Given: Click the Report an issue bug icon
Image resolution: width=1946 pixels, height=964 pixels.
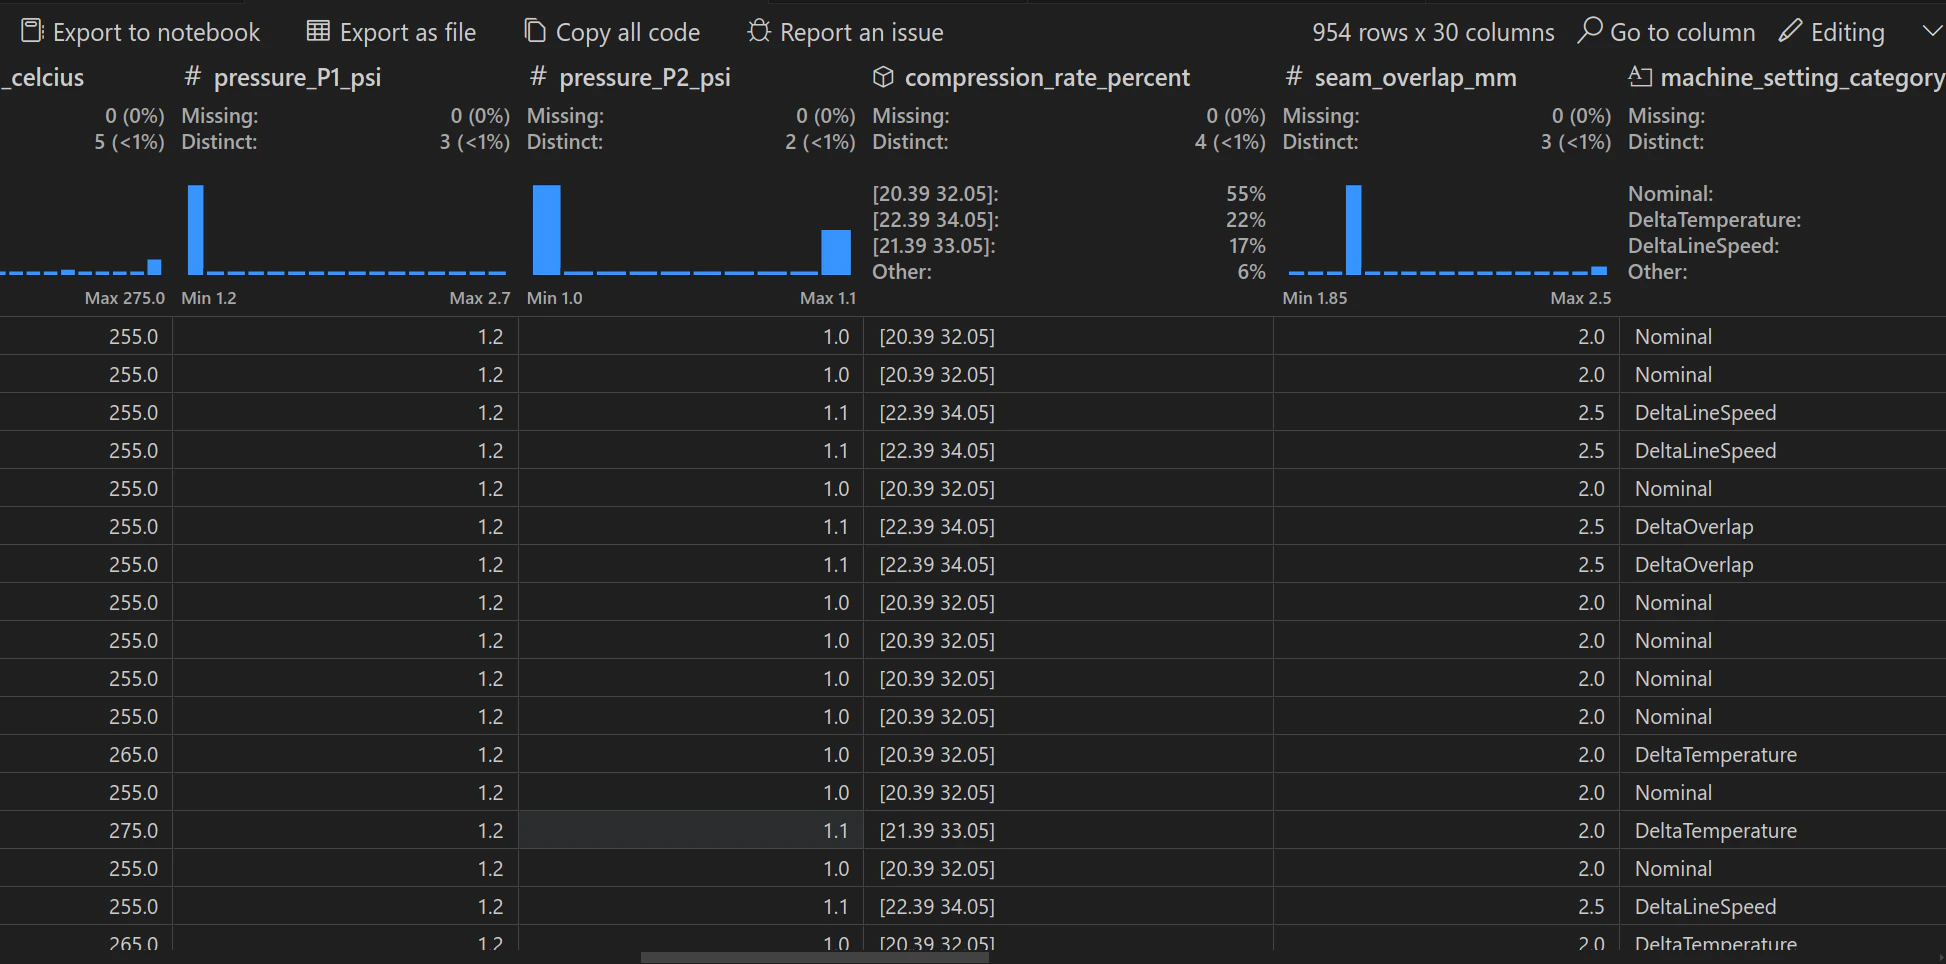Looking at the screenshot, I should point(758,31).
